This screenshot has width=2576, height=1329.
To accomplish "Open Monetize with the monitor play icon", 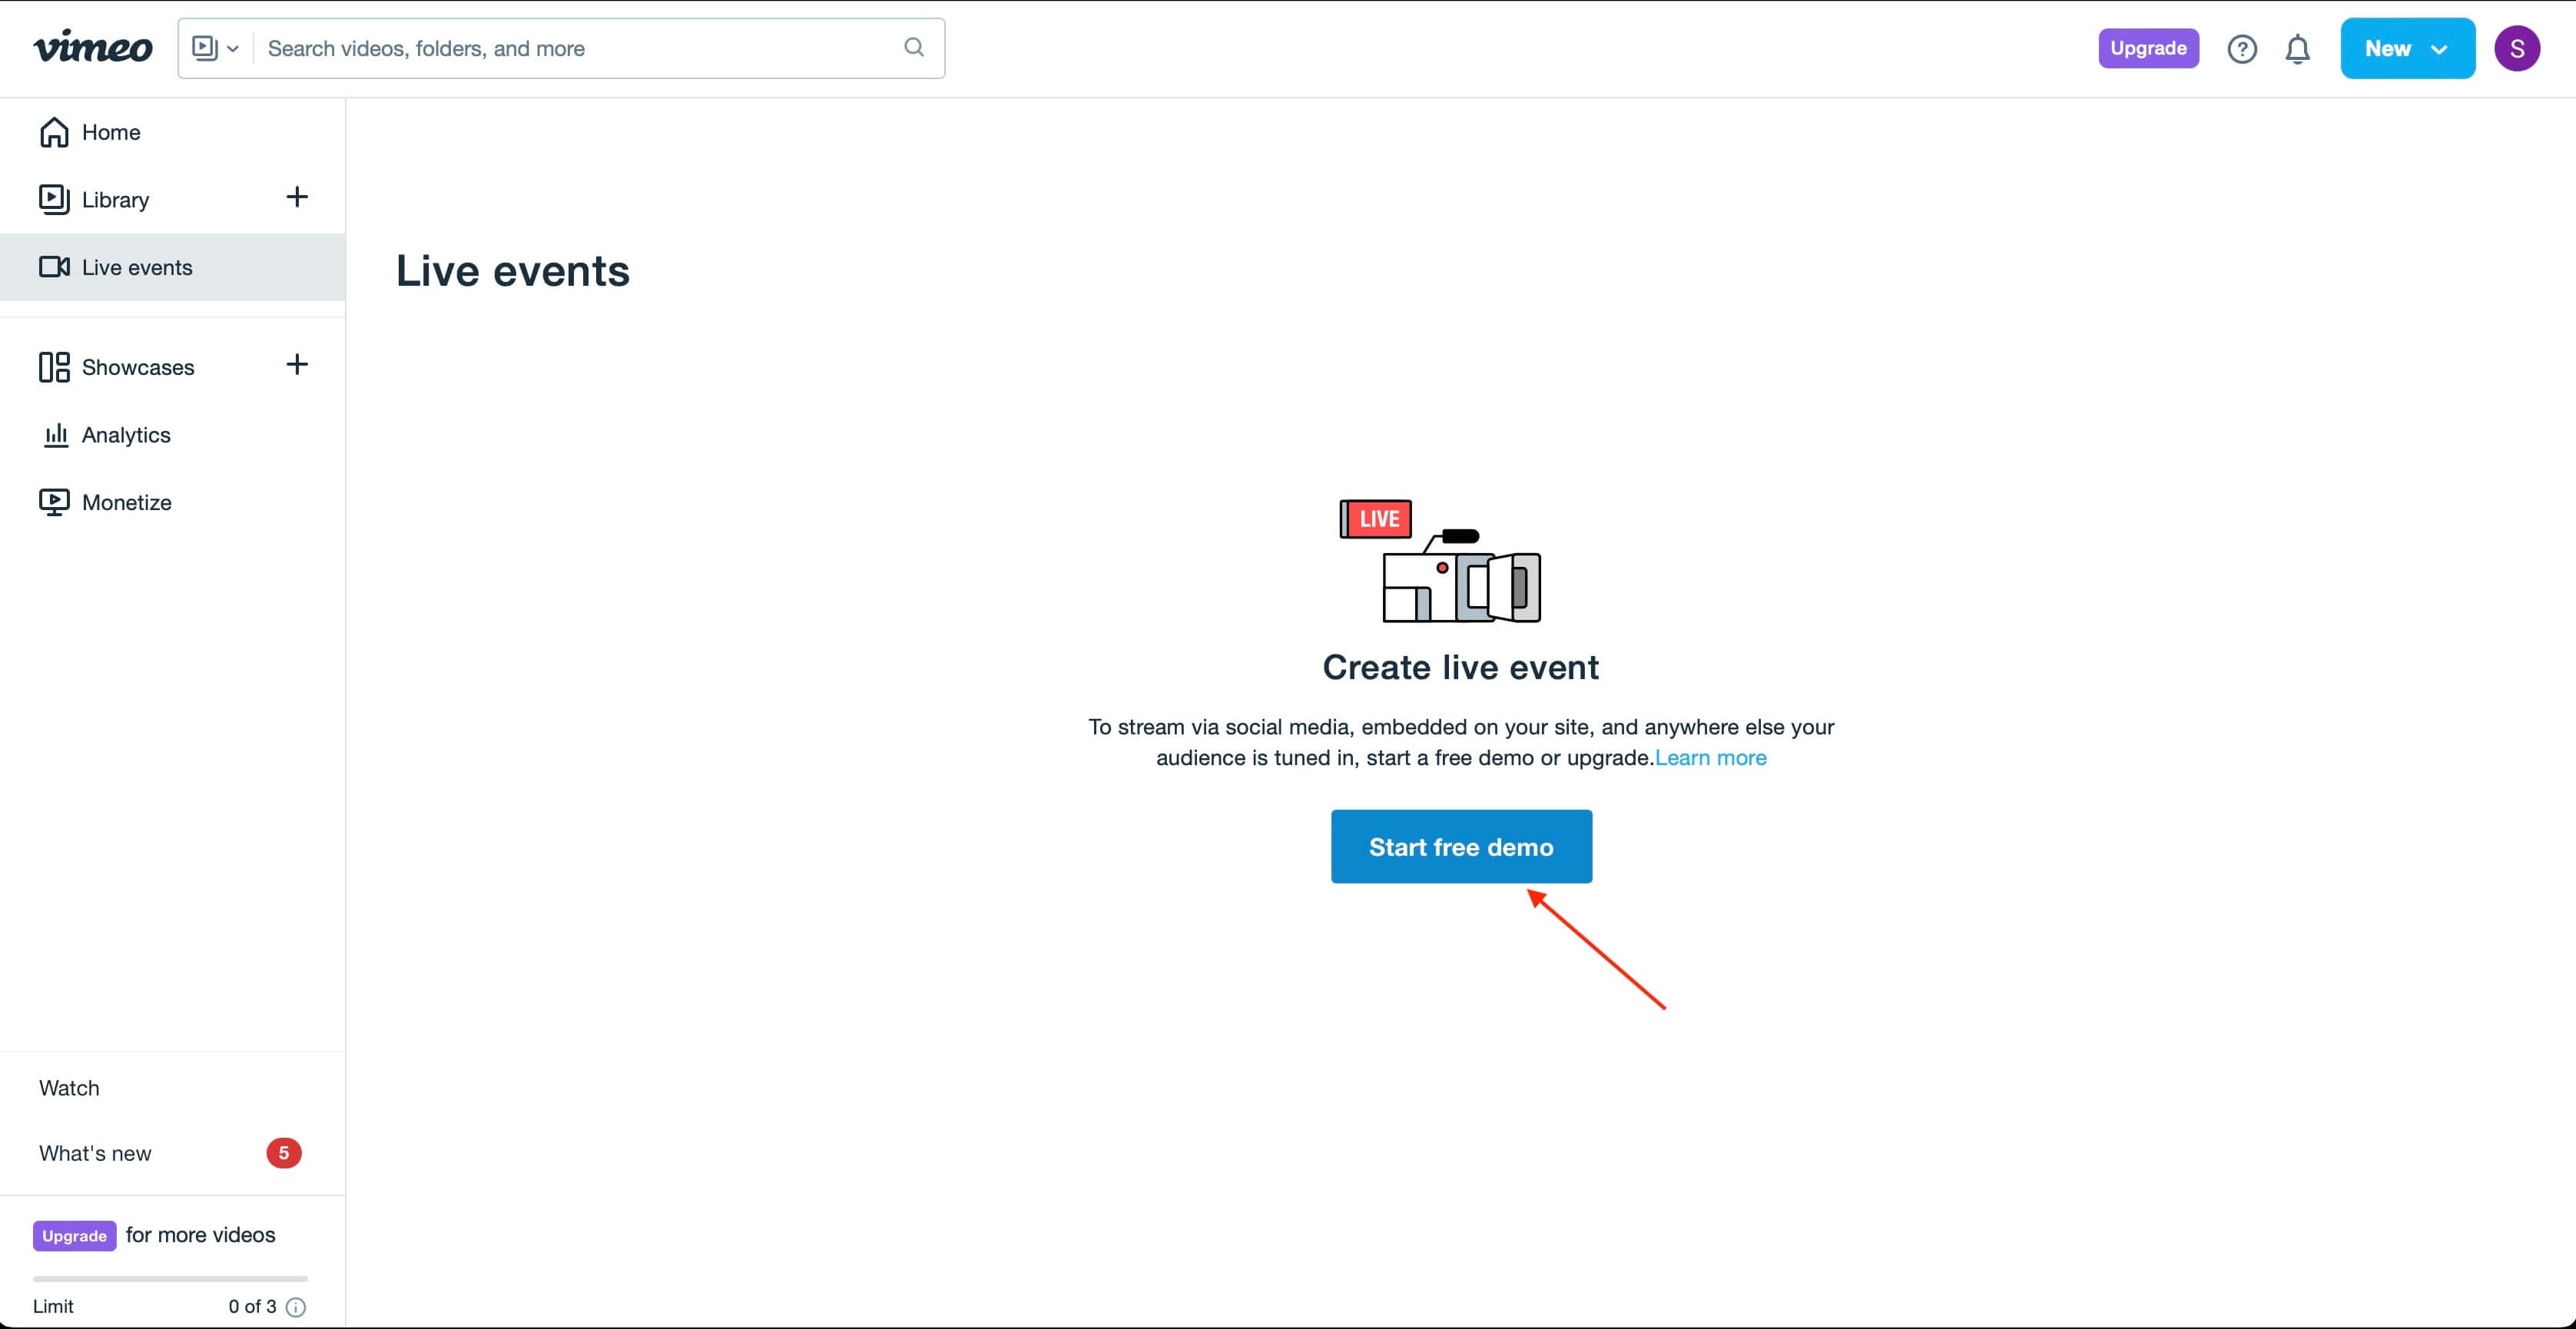I will tap(55, 501).
